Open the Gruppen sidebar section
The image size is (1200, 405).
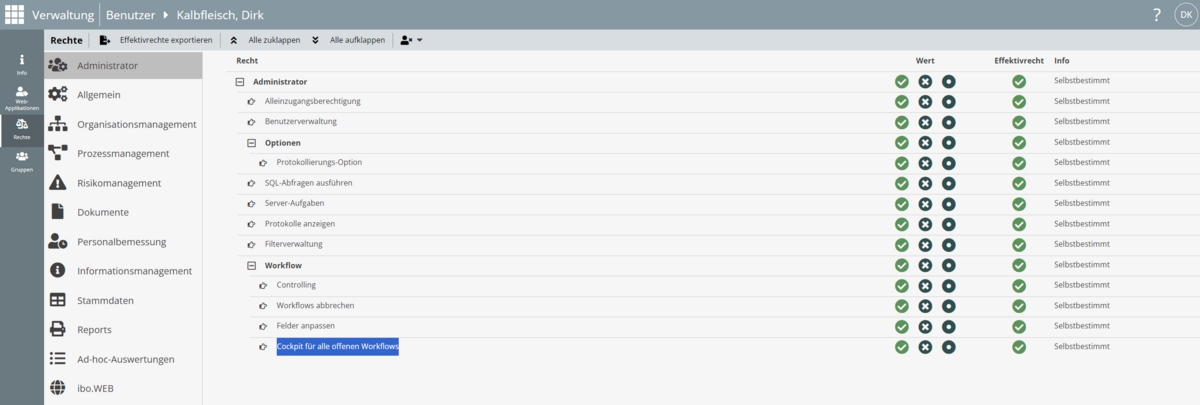22,161
